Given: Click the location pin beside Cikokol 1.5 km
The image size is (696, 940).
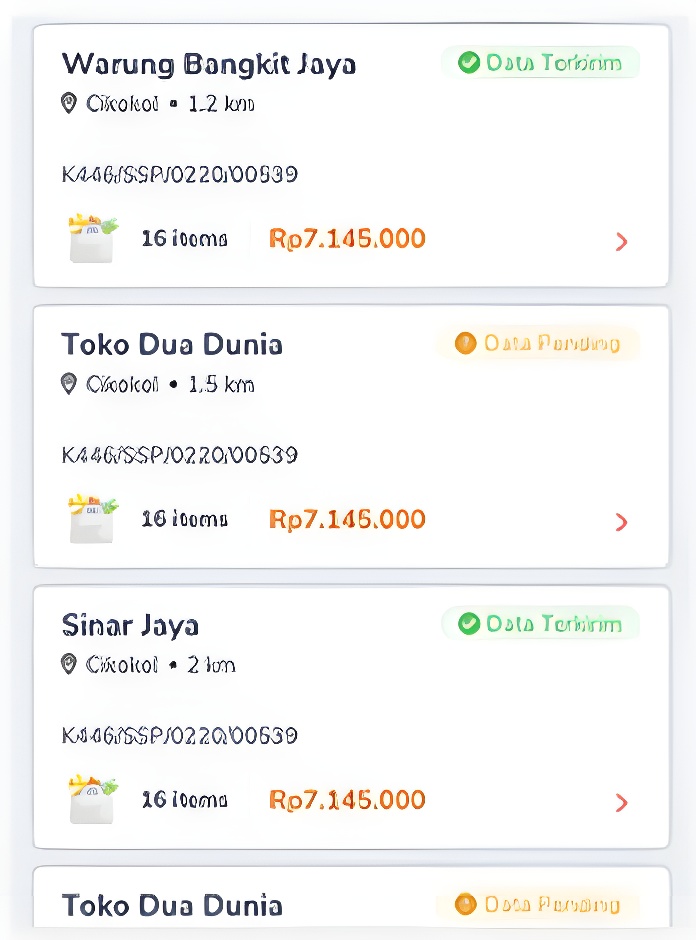Looking at the screenshot, I should (x=69, y=384).
